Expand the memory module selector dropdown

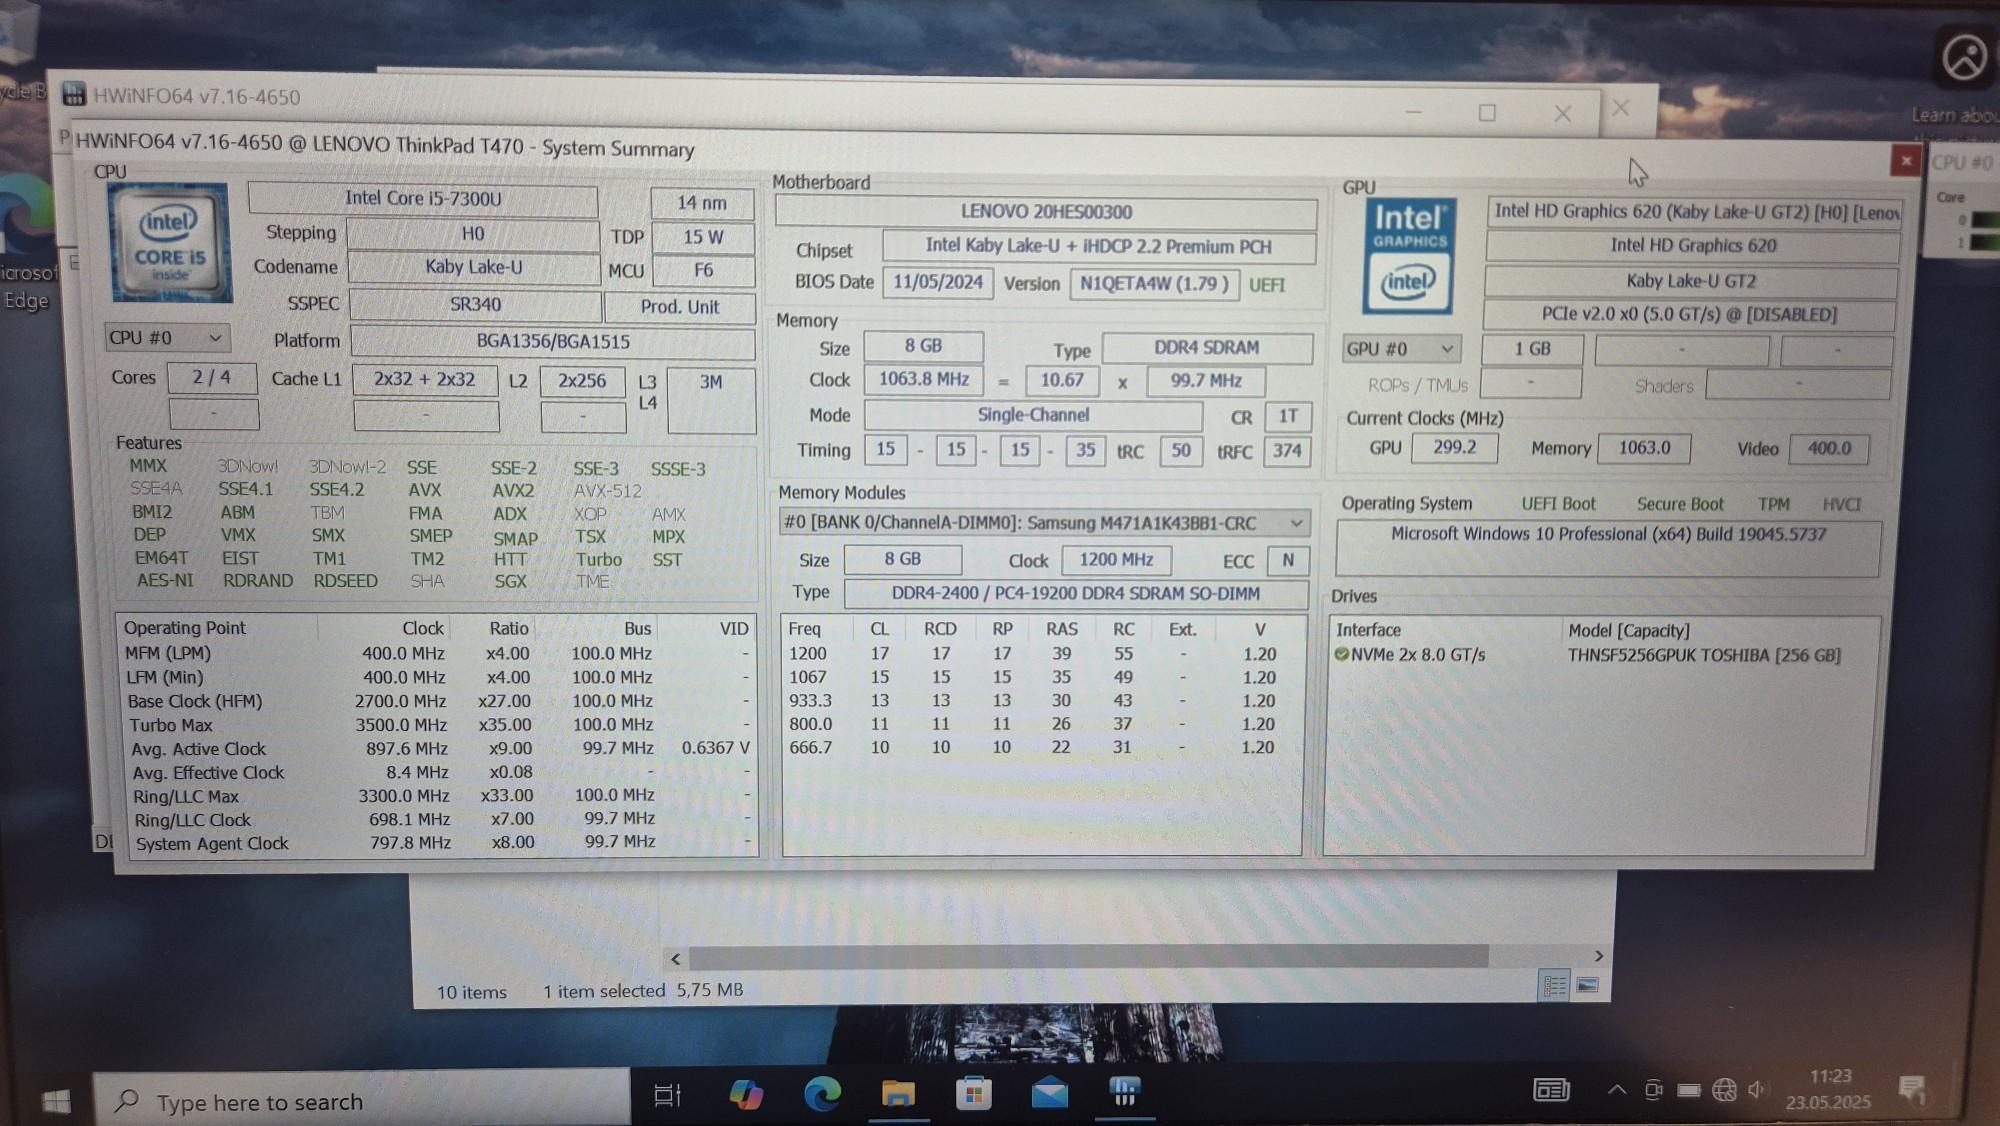click(x=1044, y=523)
